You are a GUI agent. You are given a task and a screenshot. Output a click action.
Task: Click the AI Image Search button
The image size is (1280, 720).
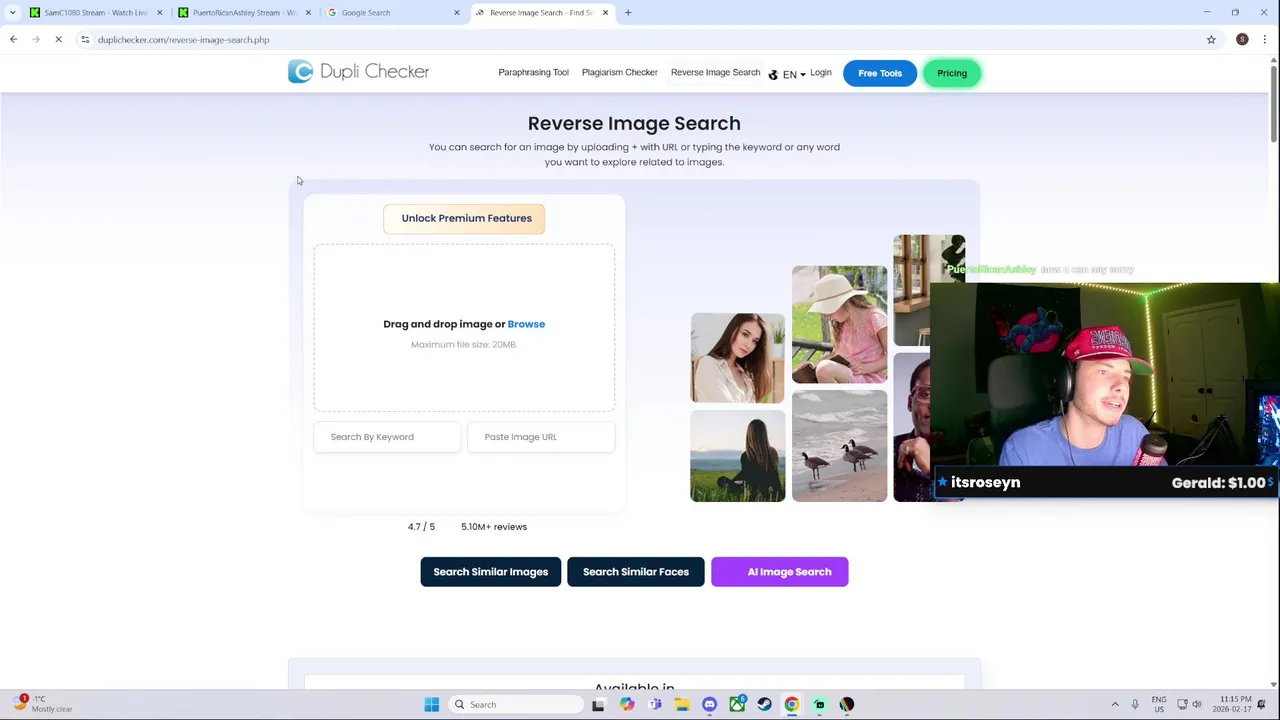[x=780, y=572]
